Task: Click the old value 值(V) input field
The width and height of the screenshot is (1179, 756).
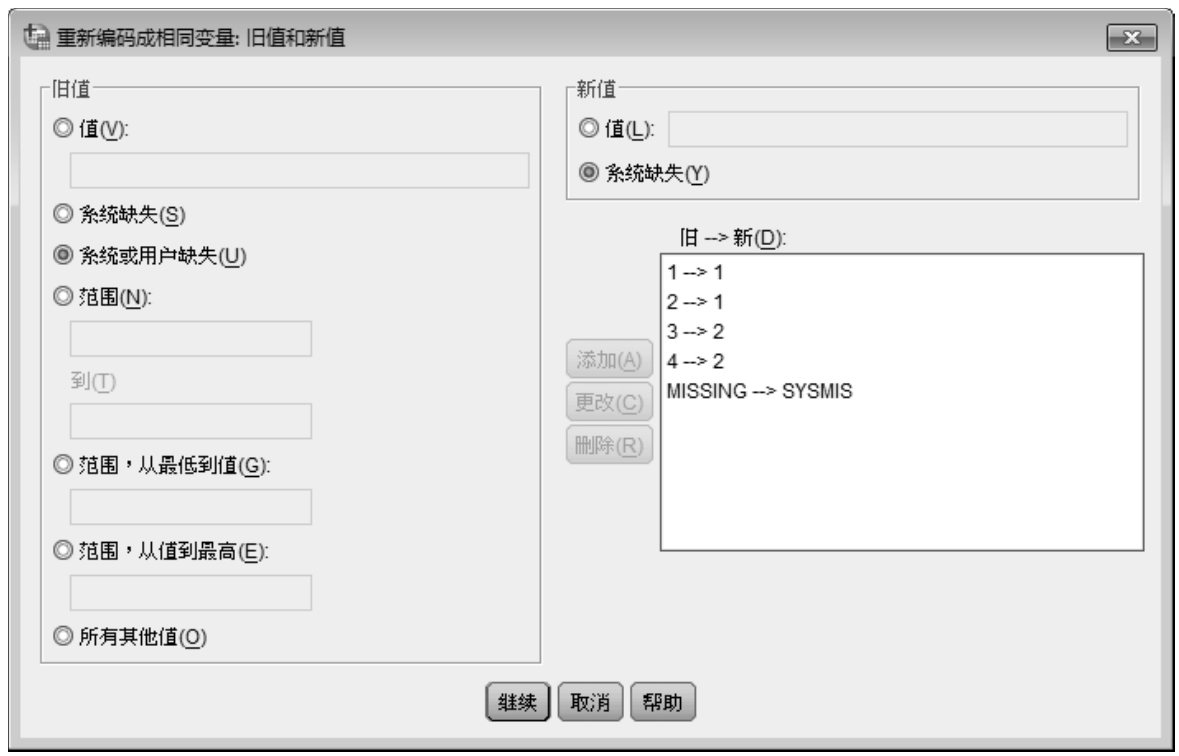Action: [299, 171]
